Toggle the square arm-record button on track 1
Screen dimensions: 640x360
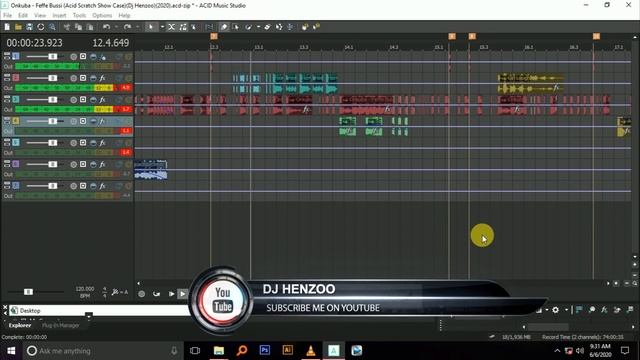coord(83,56)
